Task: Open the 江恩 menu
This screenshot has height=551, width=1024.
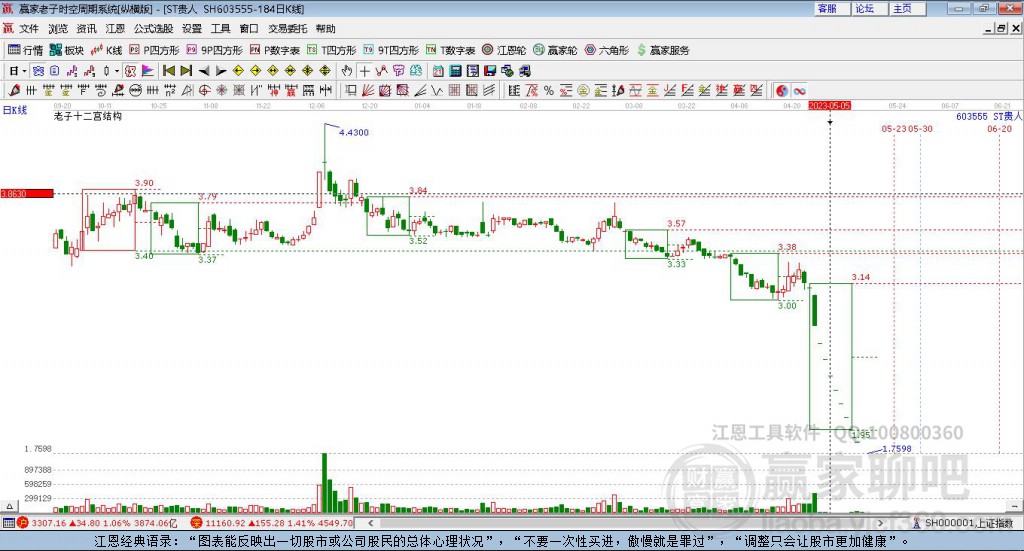Action: 115,29
